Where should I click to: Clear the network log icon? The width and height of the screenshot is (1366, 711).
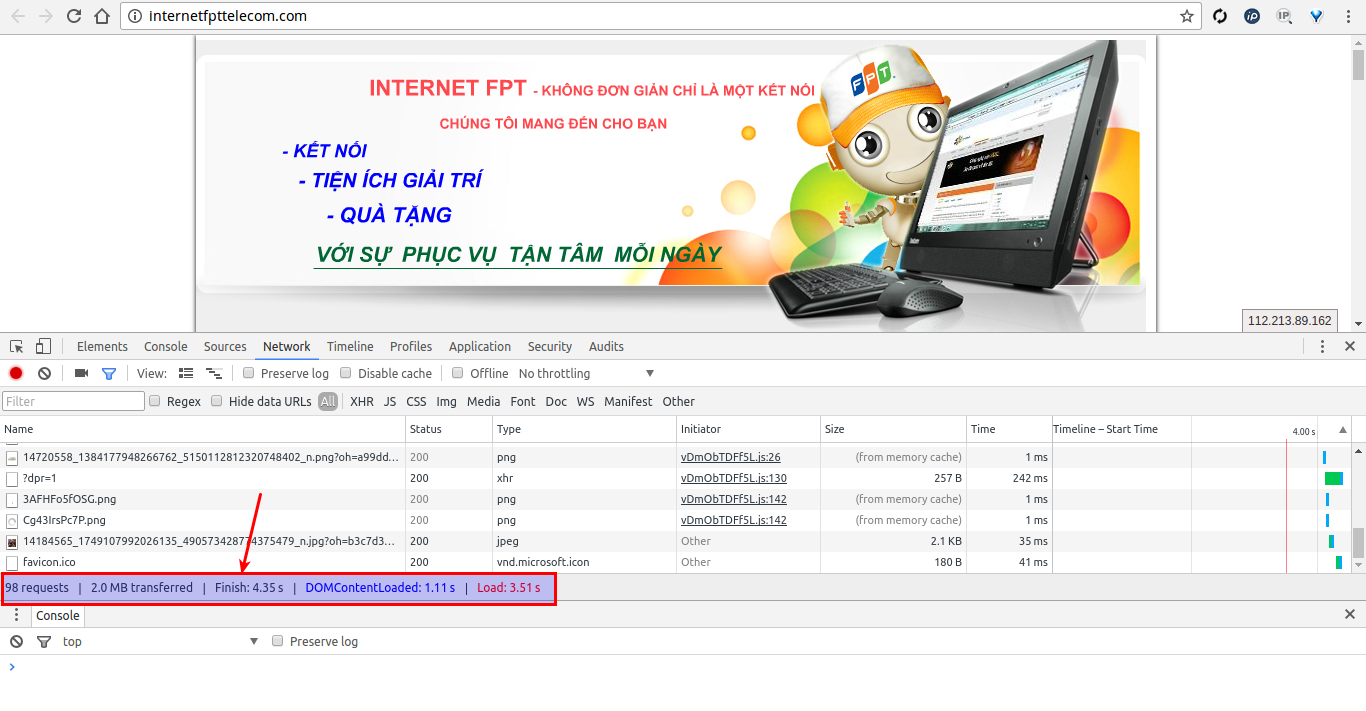(44, 373)
